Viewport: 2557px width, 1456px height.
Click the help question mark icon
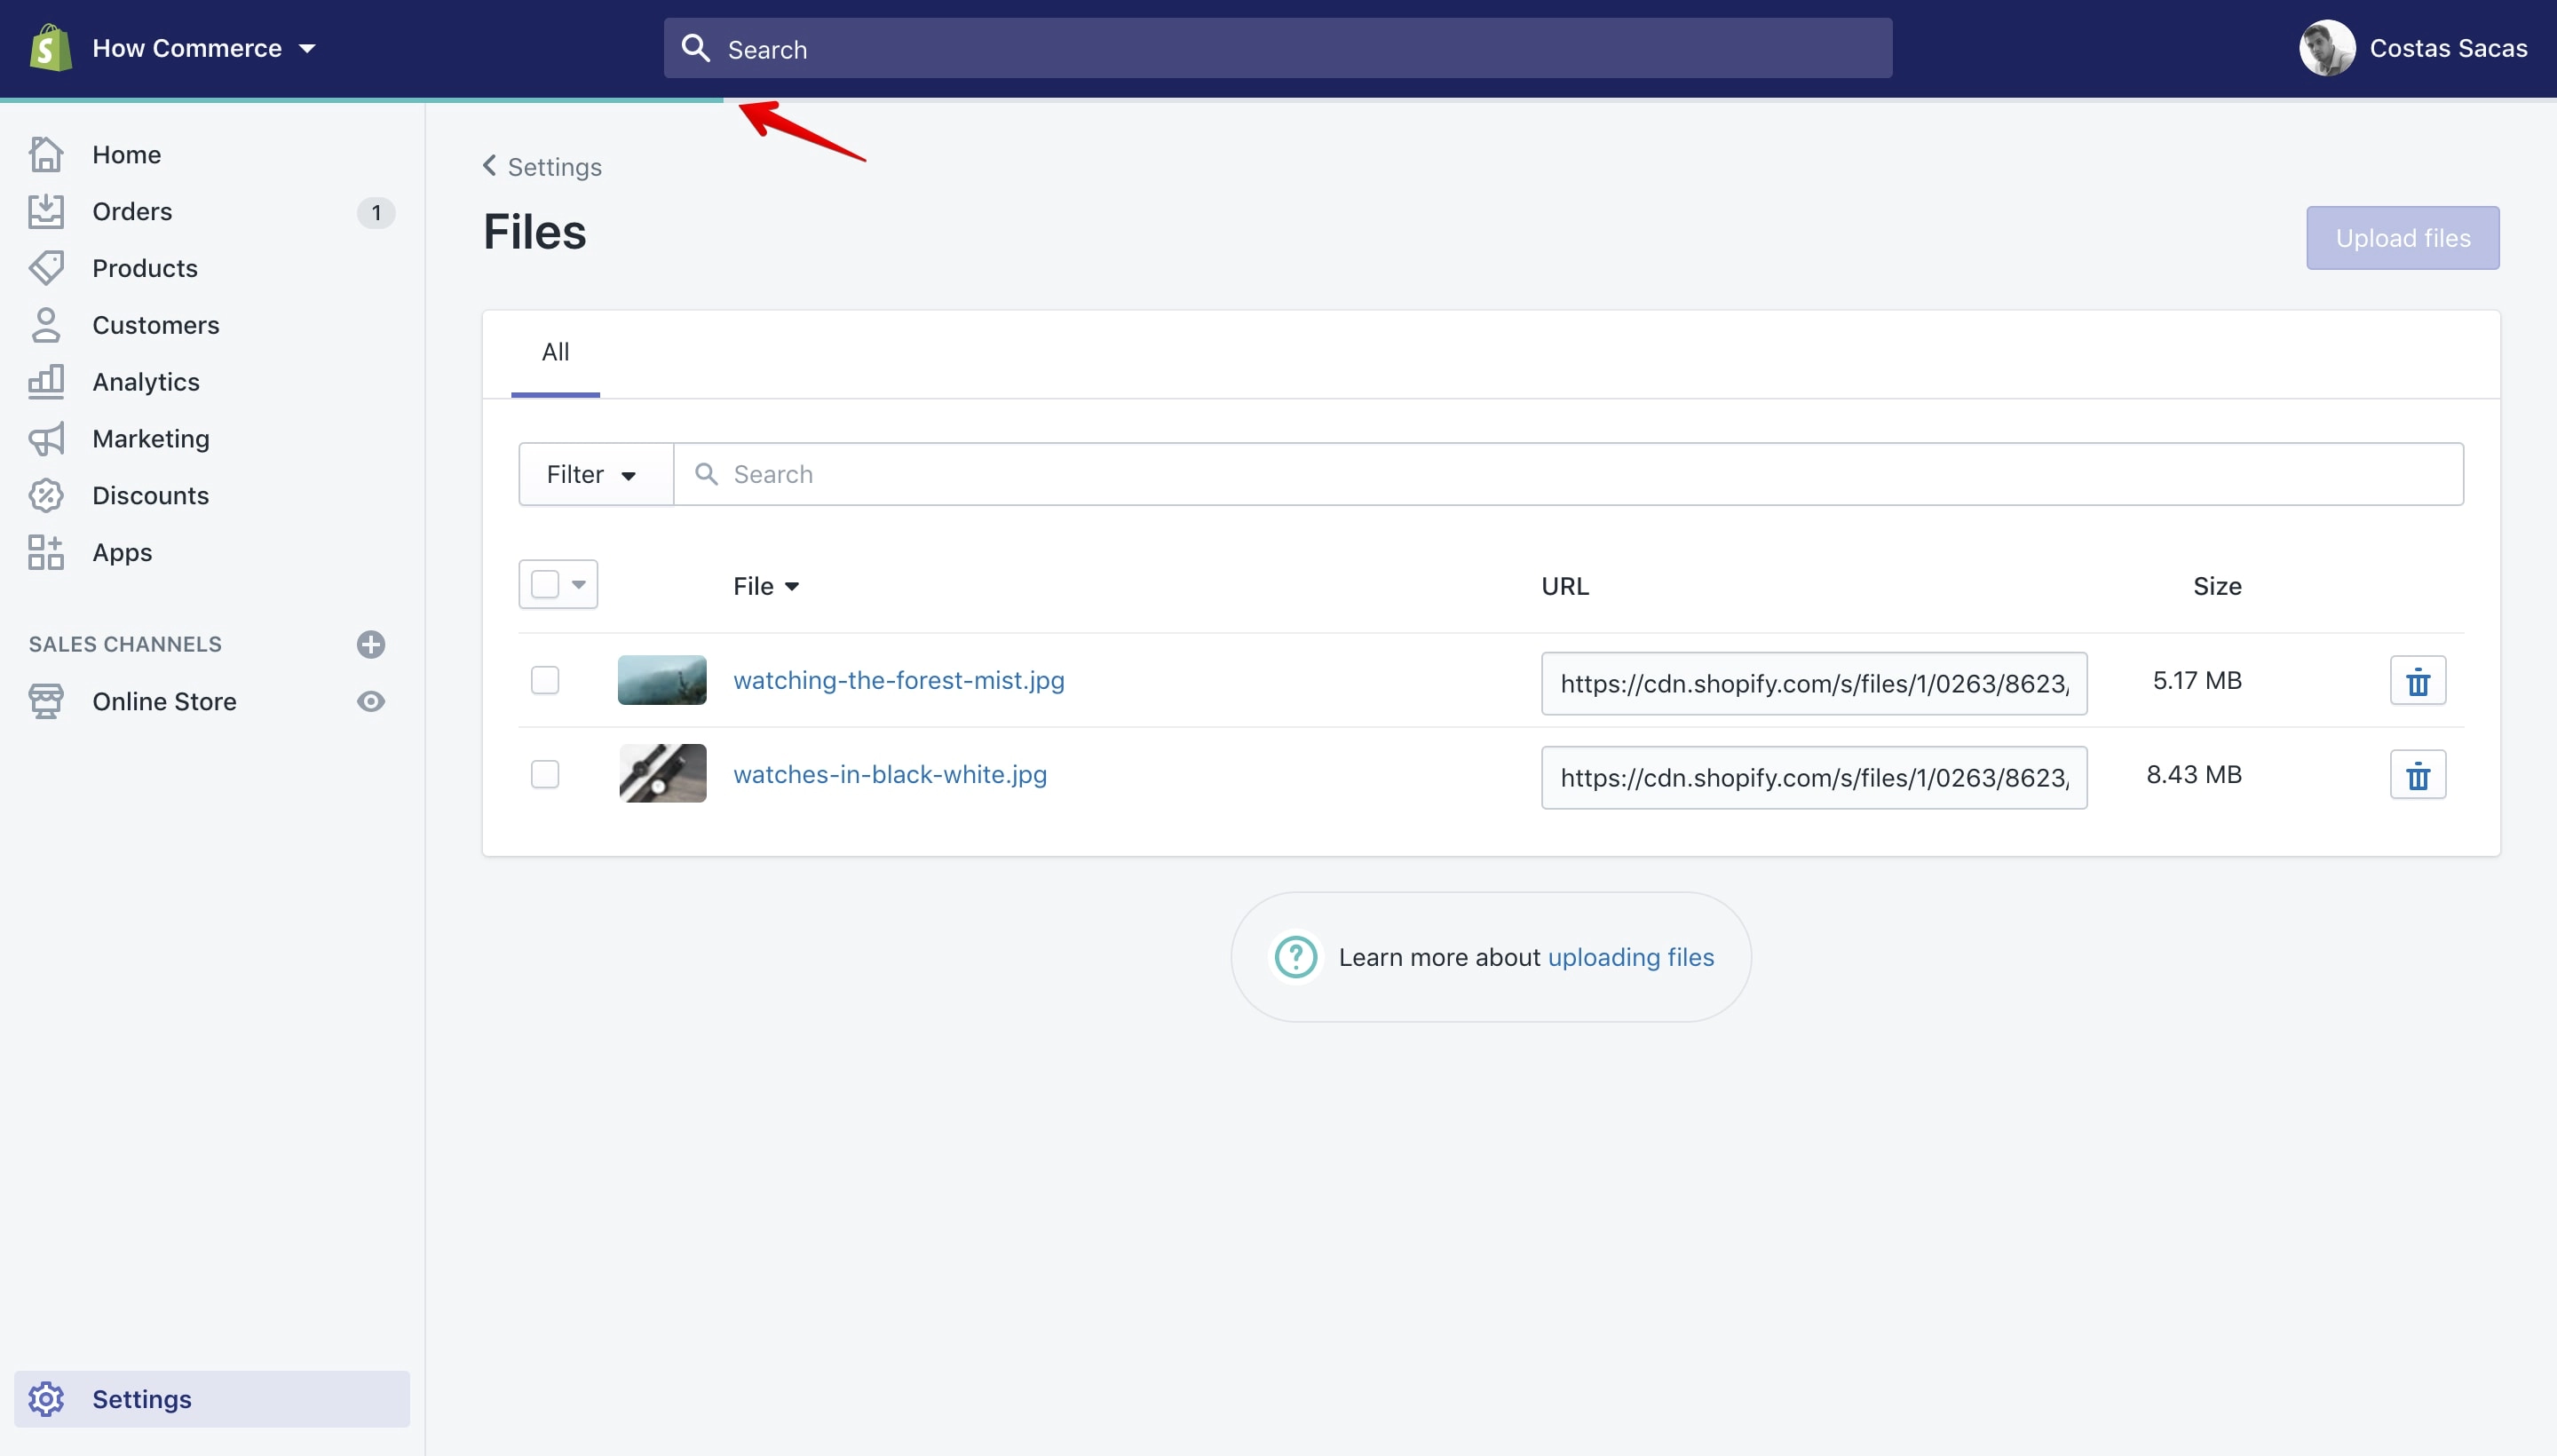coord(1296,958)
